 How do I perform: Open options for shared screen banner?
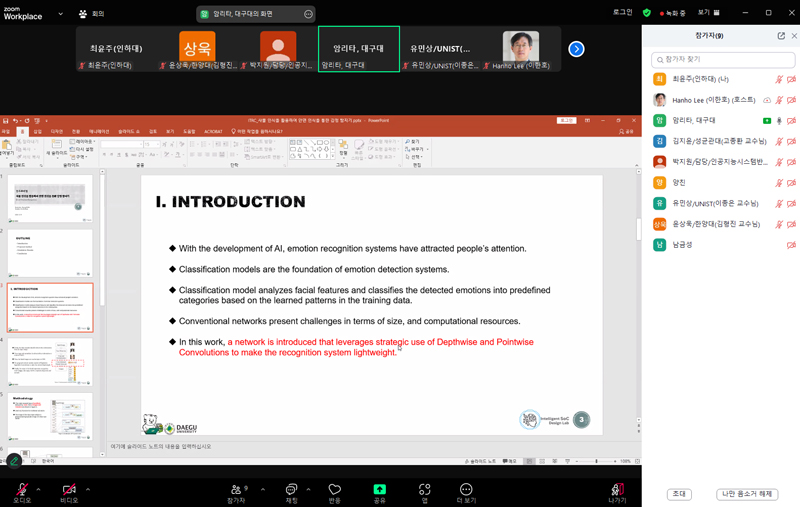[x=308, y=14]
